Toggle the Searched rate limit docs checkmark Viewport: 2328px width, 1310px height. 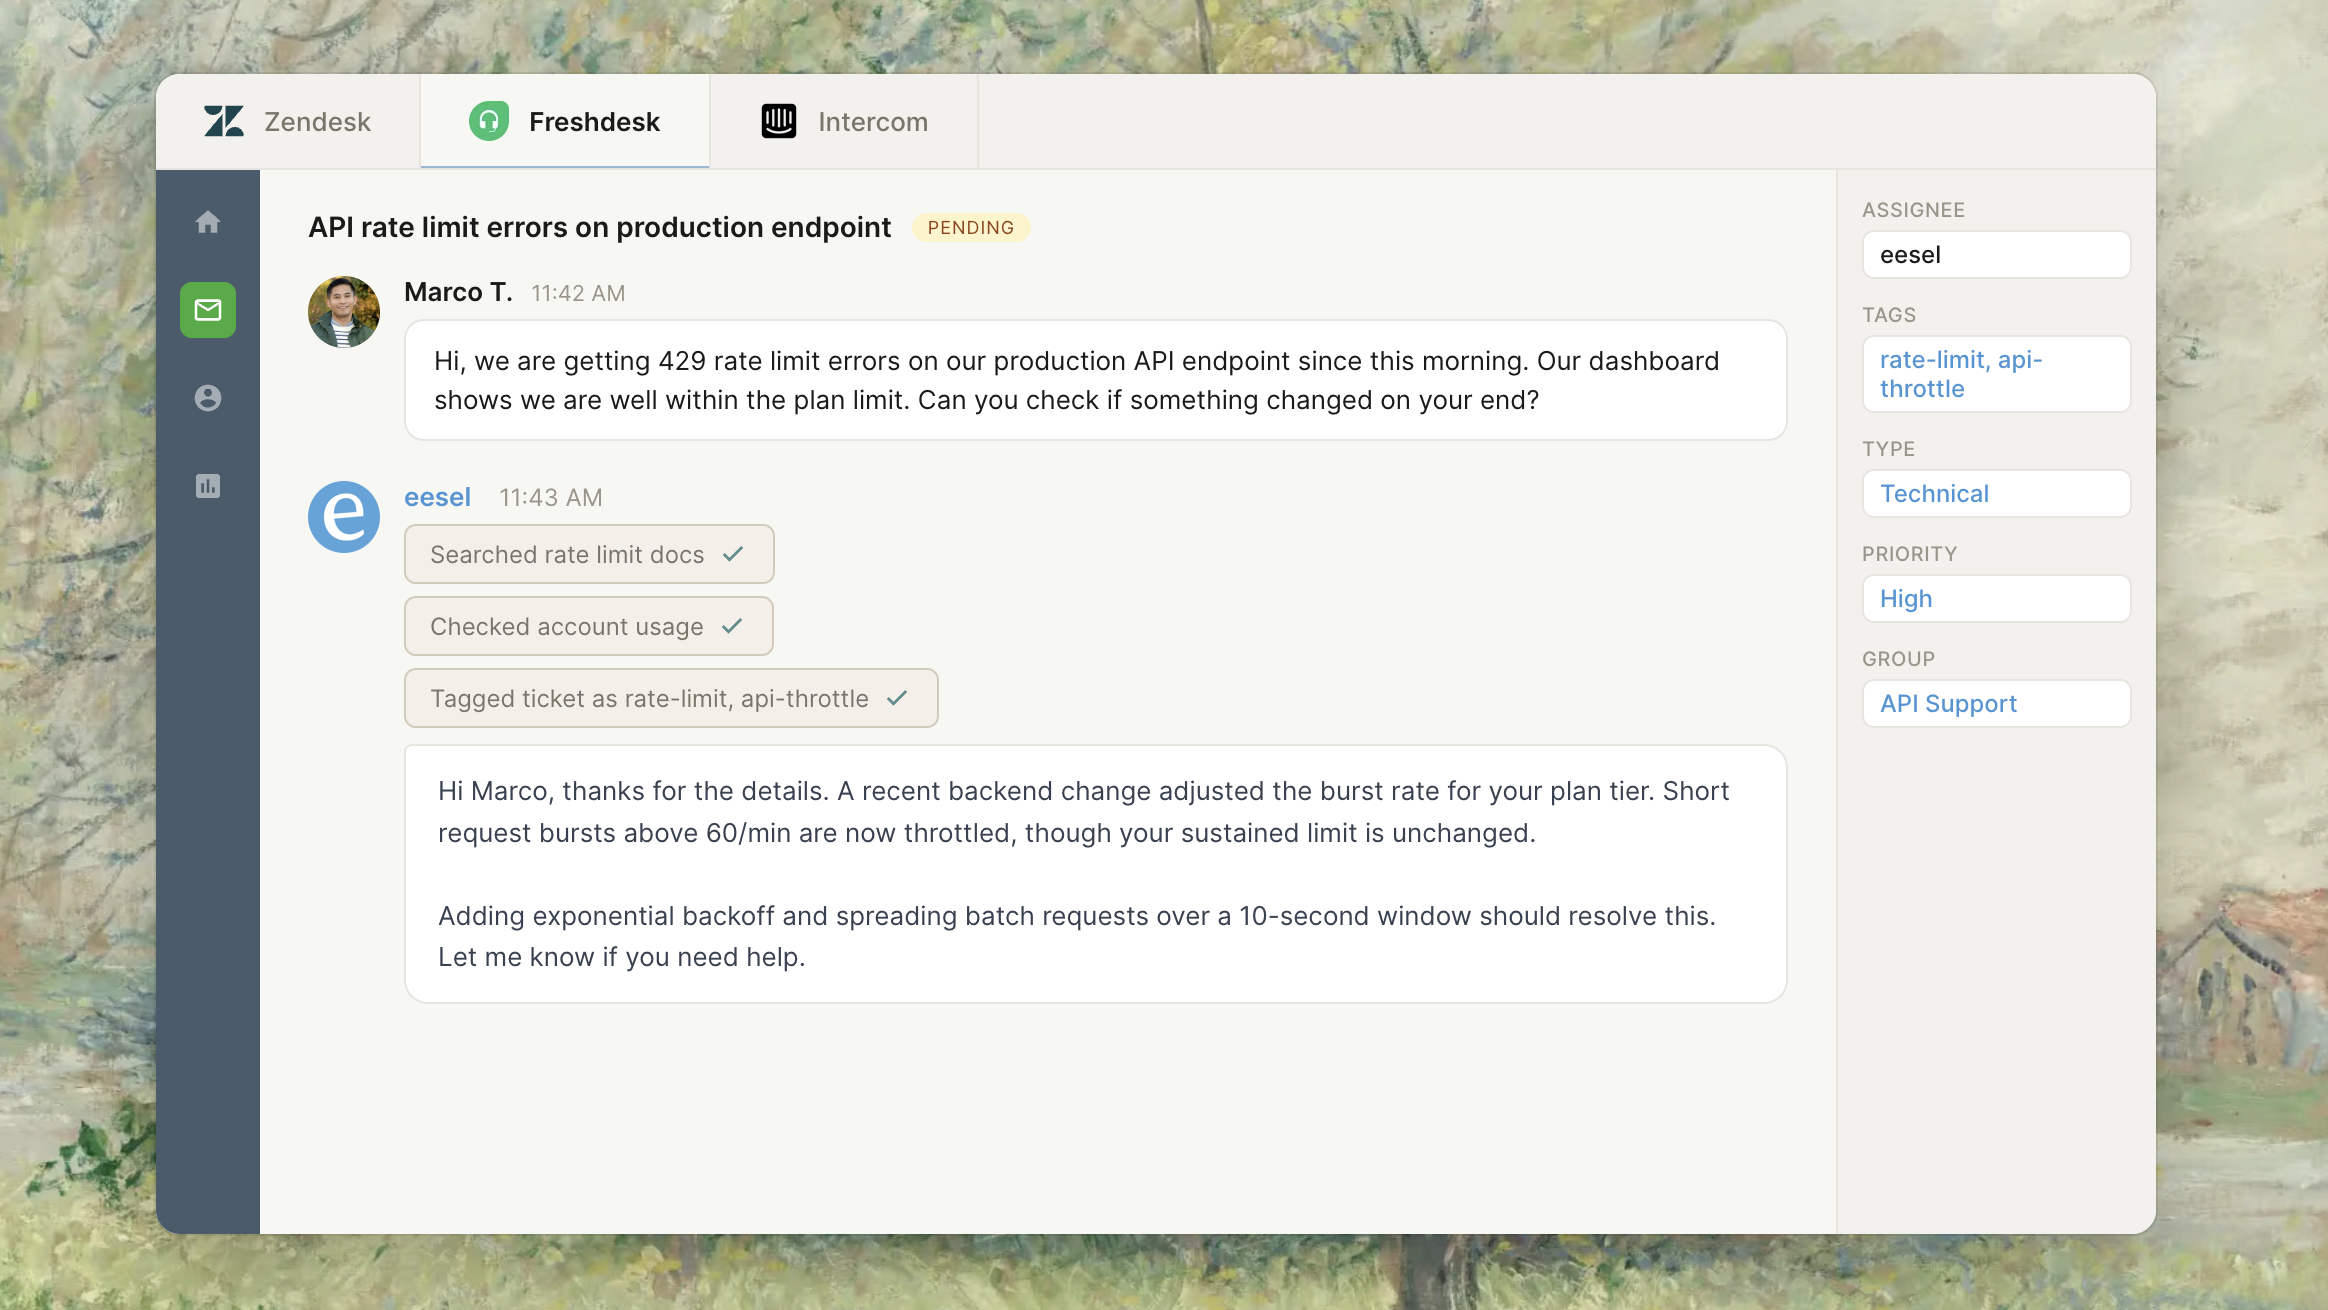[x=734, y=553]
